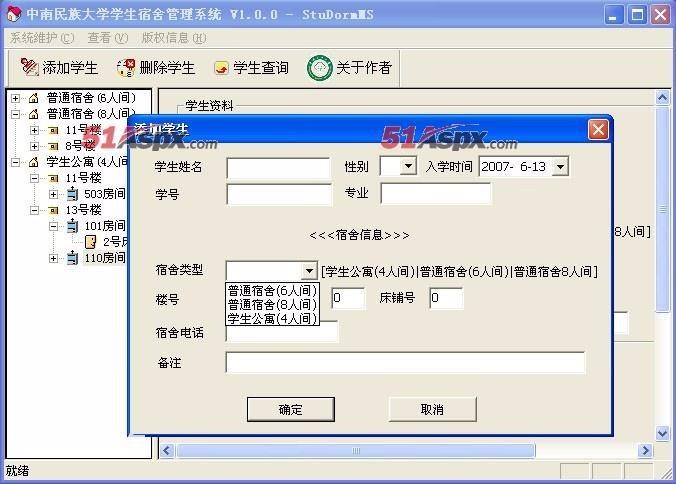Expand the 普通宿舍(6人间) tree node
This screenshot has height=484, width=676.
[x=16, y=98]
